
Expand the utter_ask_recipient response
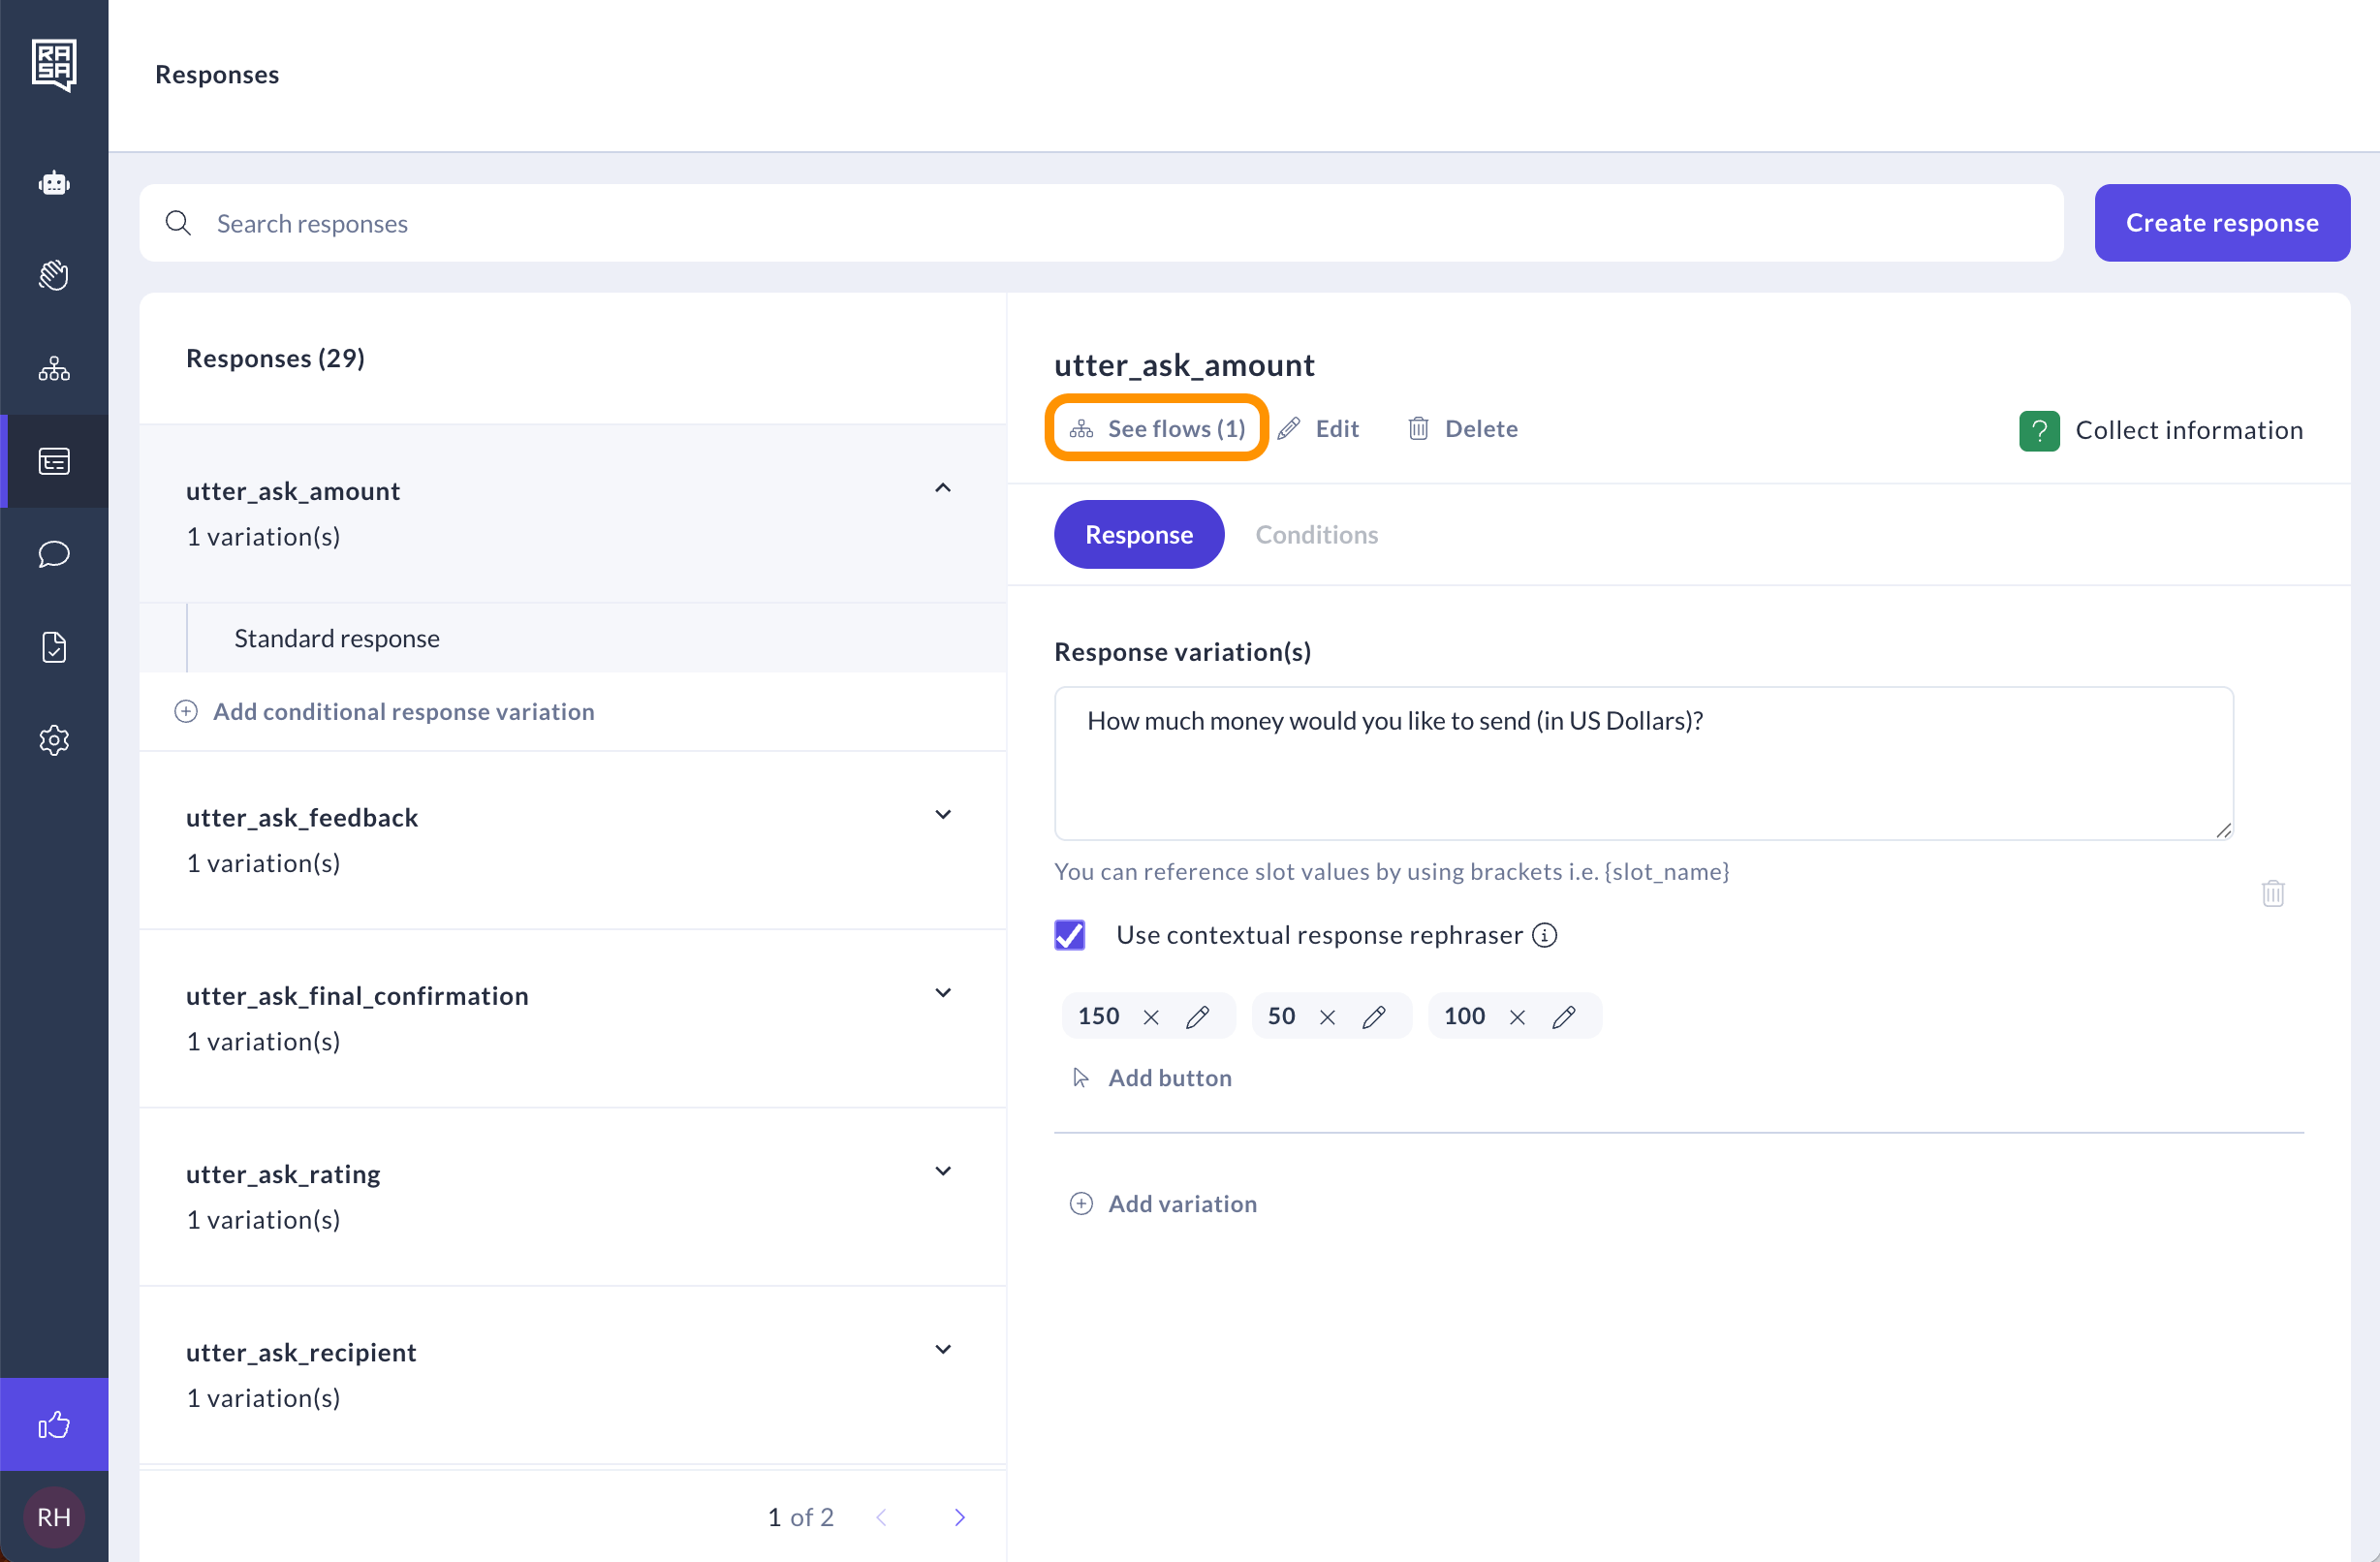(942, 1349)
